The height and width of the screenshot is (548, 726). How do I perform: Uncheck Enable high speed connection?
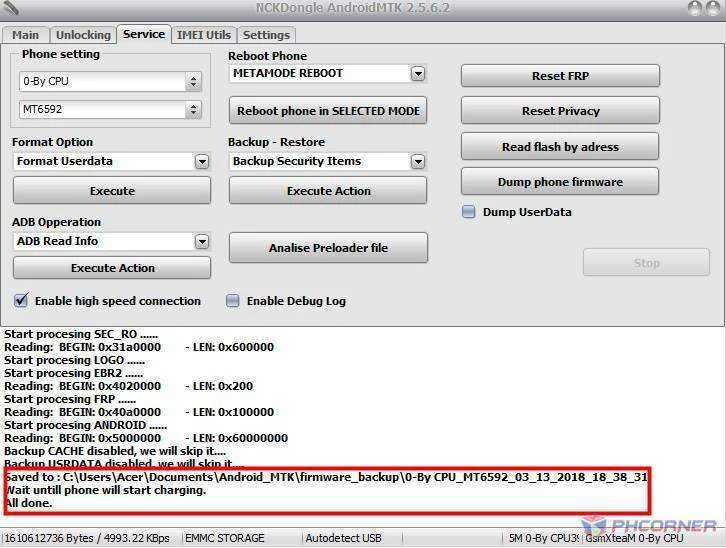[21, 301]
